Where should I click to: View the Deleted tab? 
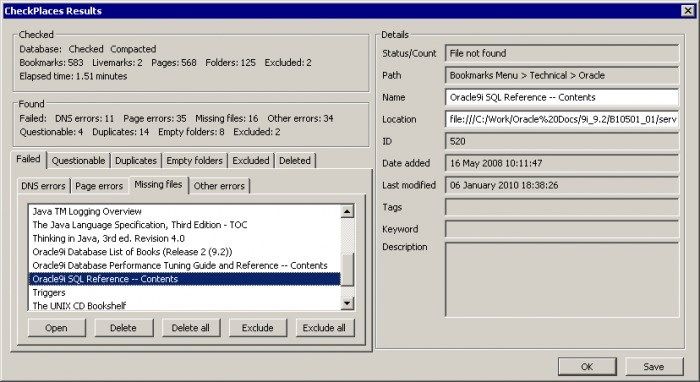[x=295, y=161]
